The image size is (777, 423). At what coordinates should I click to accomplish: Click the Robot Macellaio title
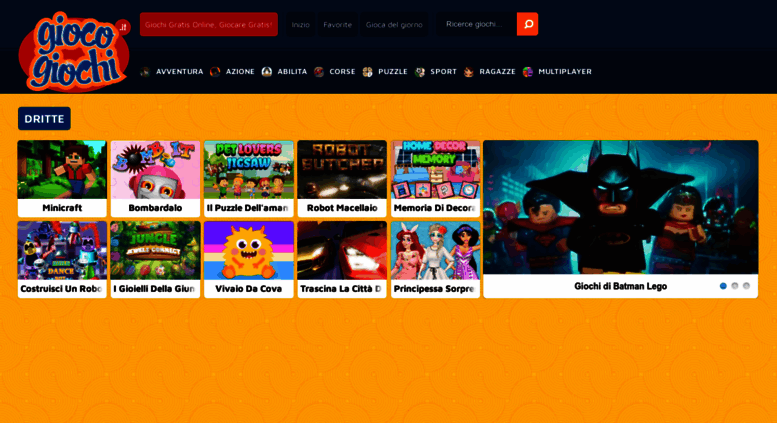tap(342, 208)
